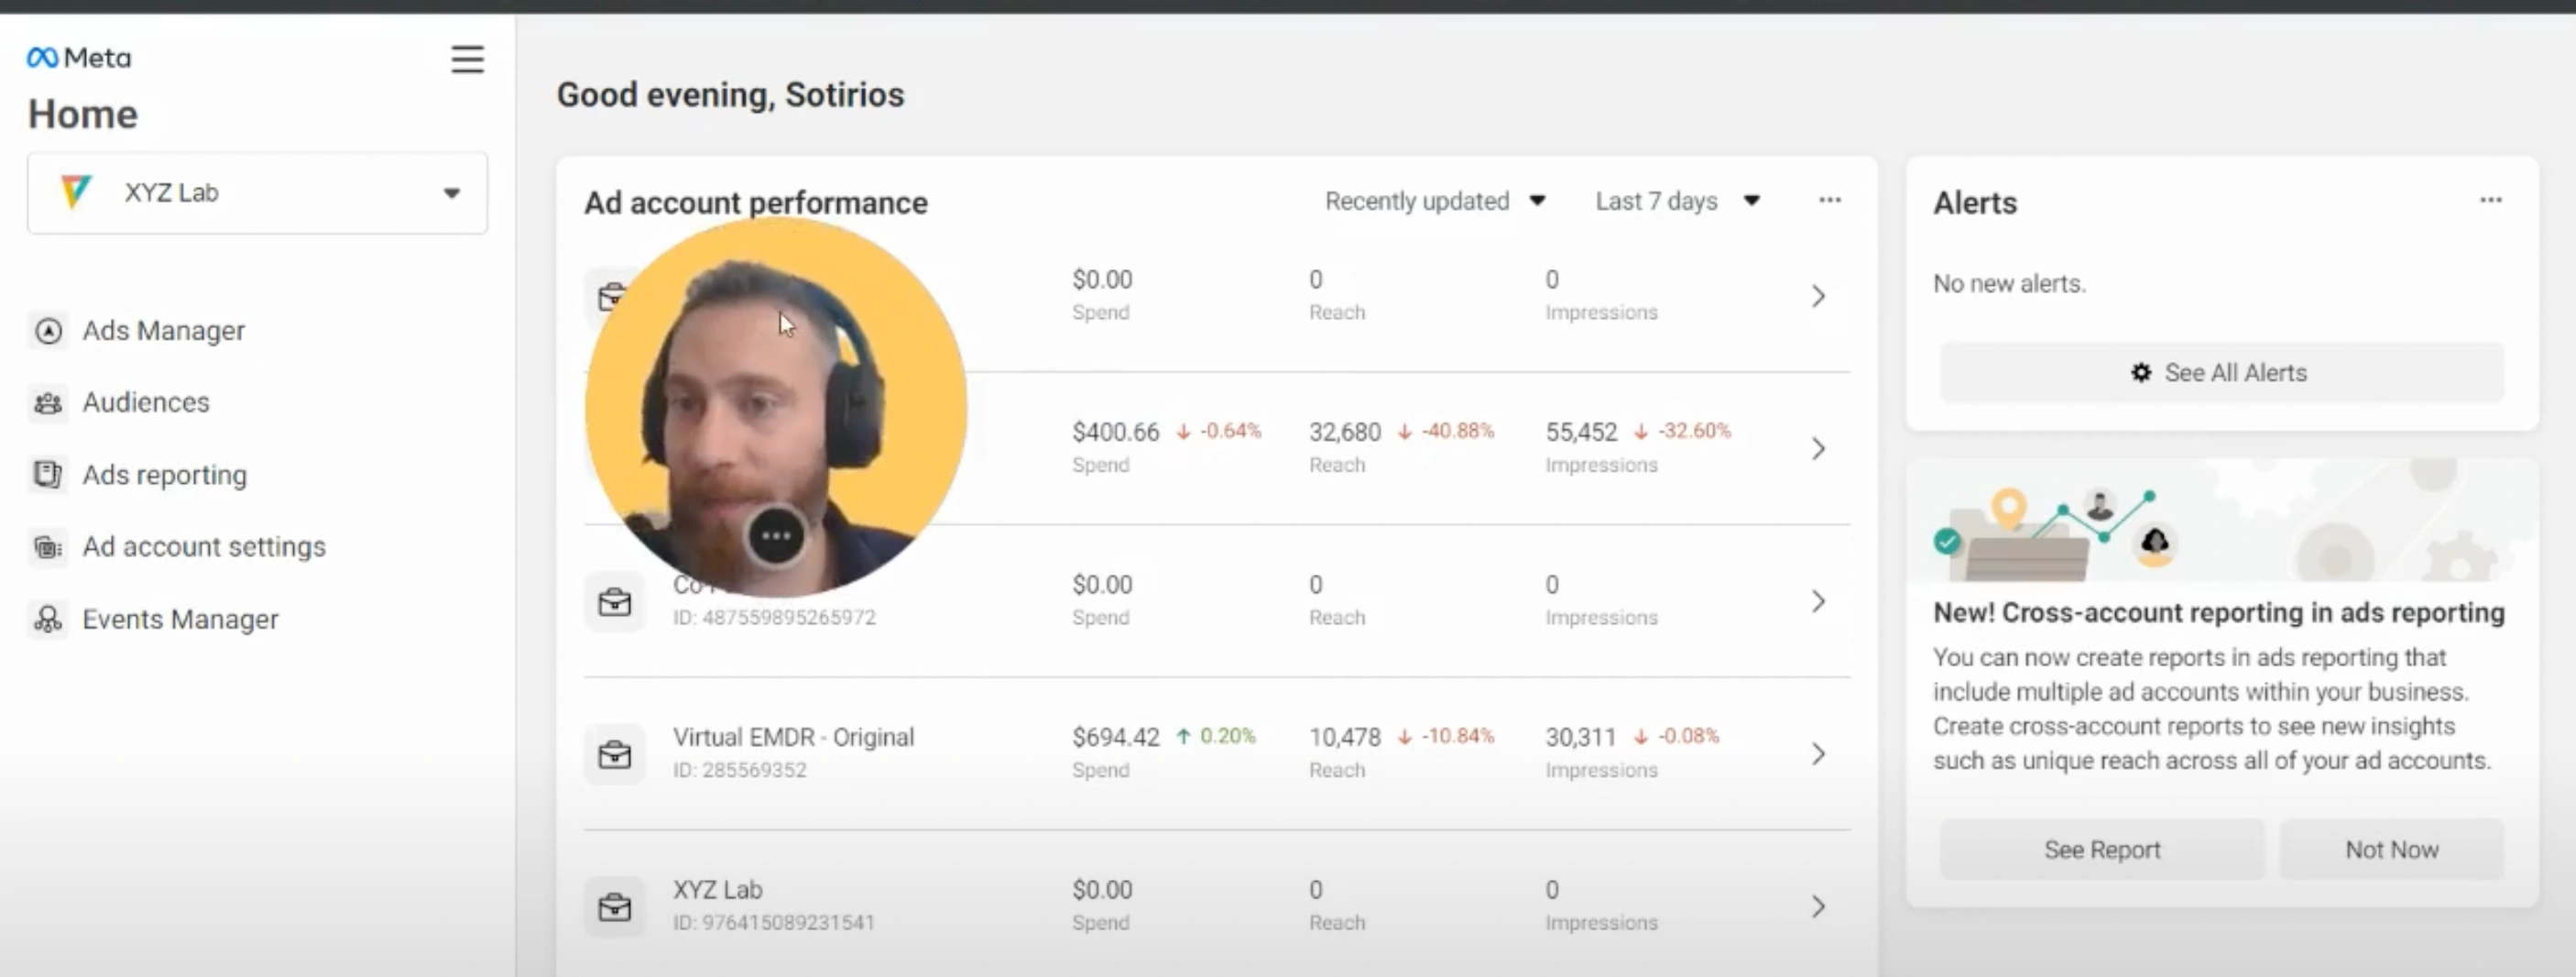Image resolution: width=2576 pixels, height=977 pixels.
Task: Expand the XYZ Lab account row chevron
Action: coord(1819,907)
